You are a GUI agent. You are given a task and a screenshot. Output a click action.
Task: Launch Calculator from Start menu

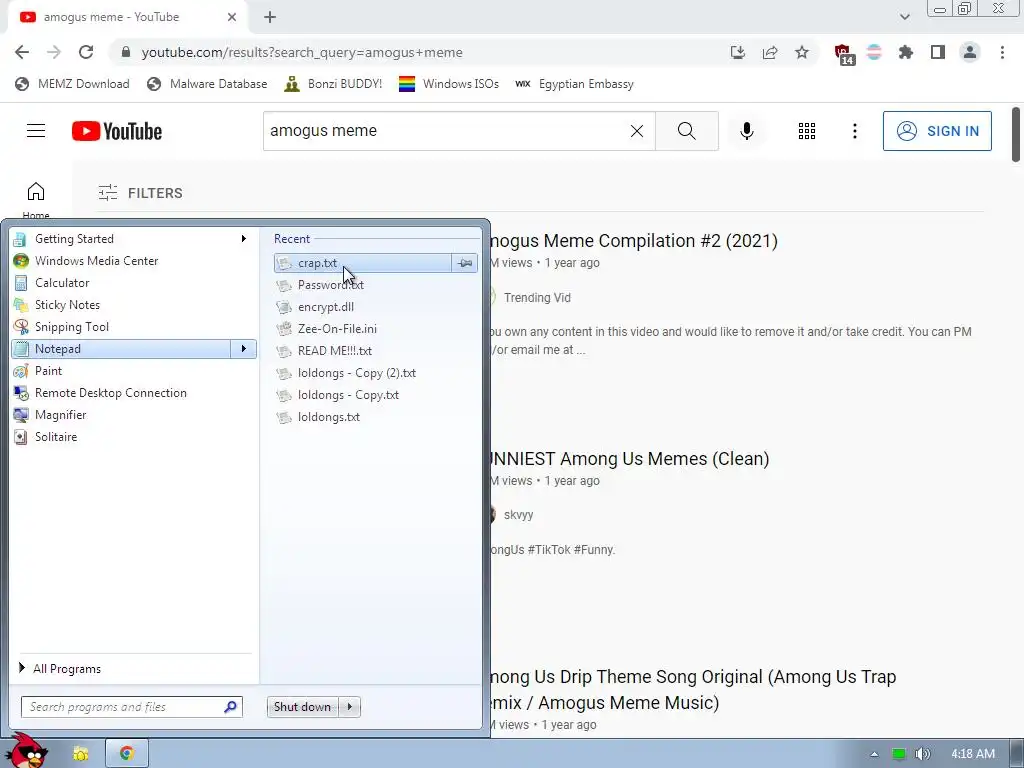tap(134, 283)
